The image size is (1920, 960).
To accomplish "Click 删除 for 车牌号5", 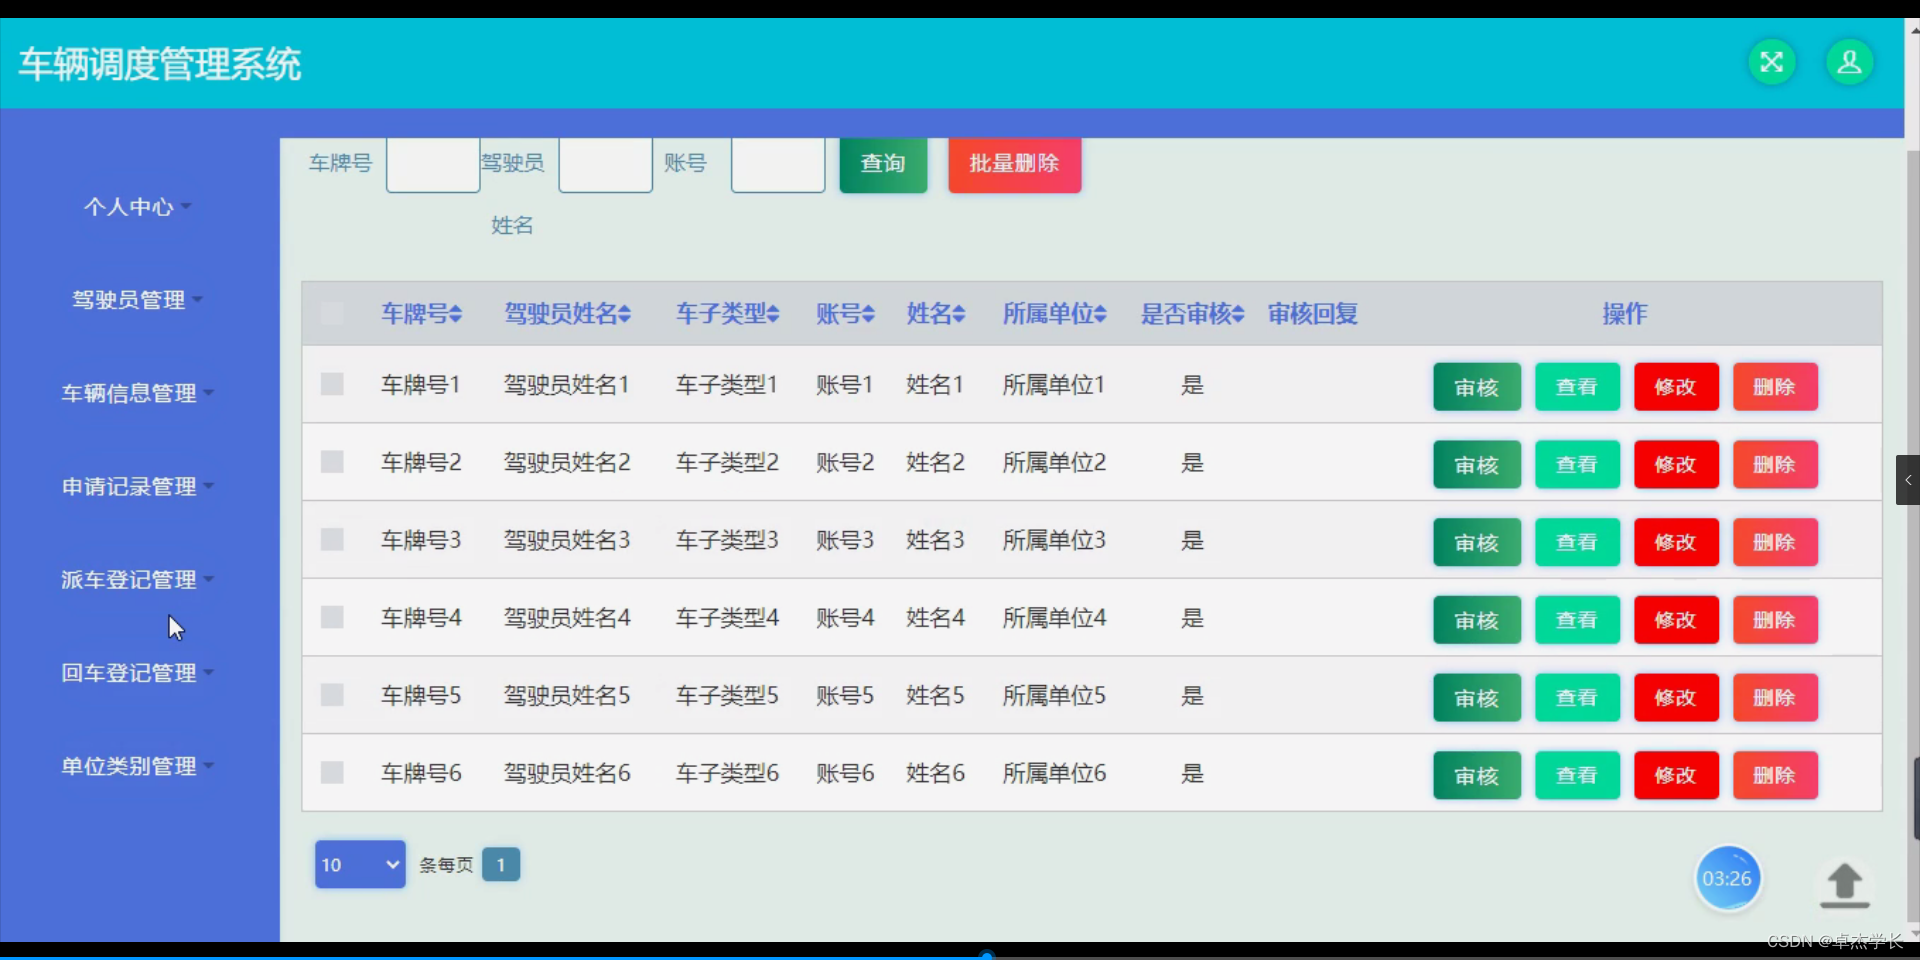I will (1775, 698).
